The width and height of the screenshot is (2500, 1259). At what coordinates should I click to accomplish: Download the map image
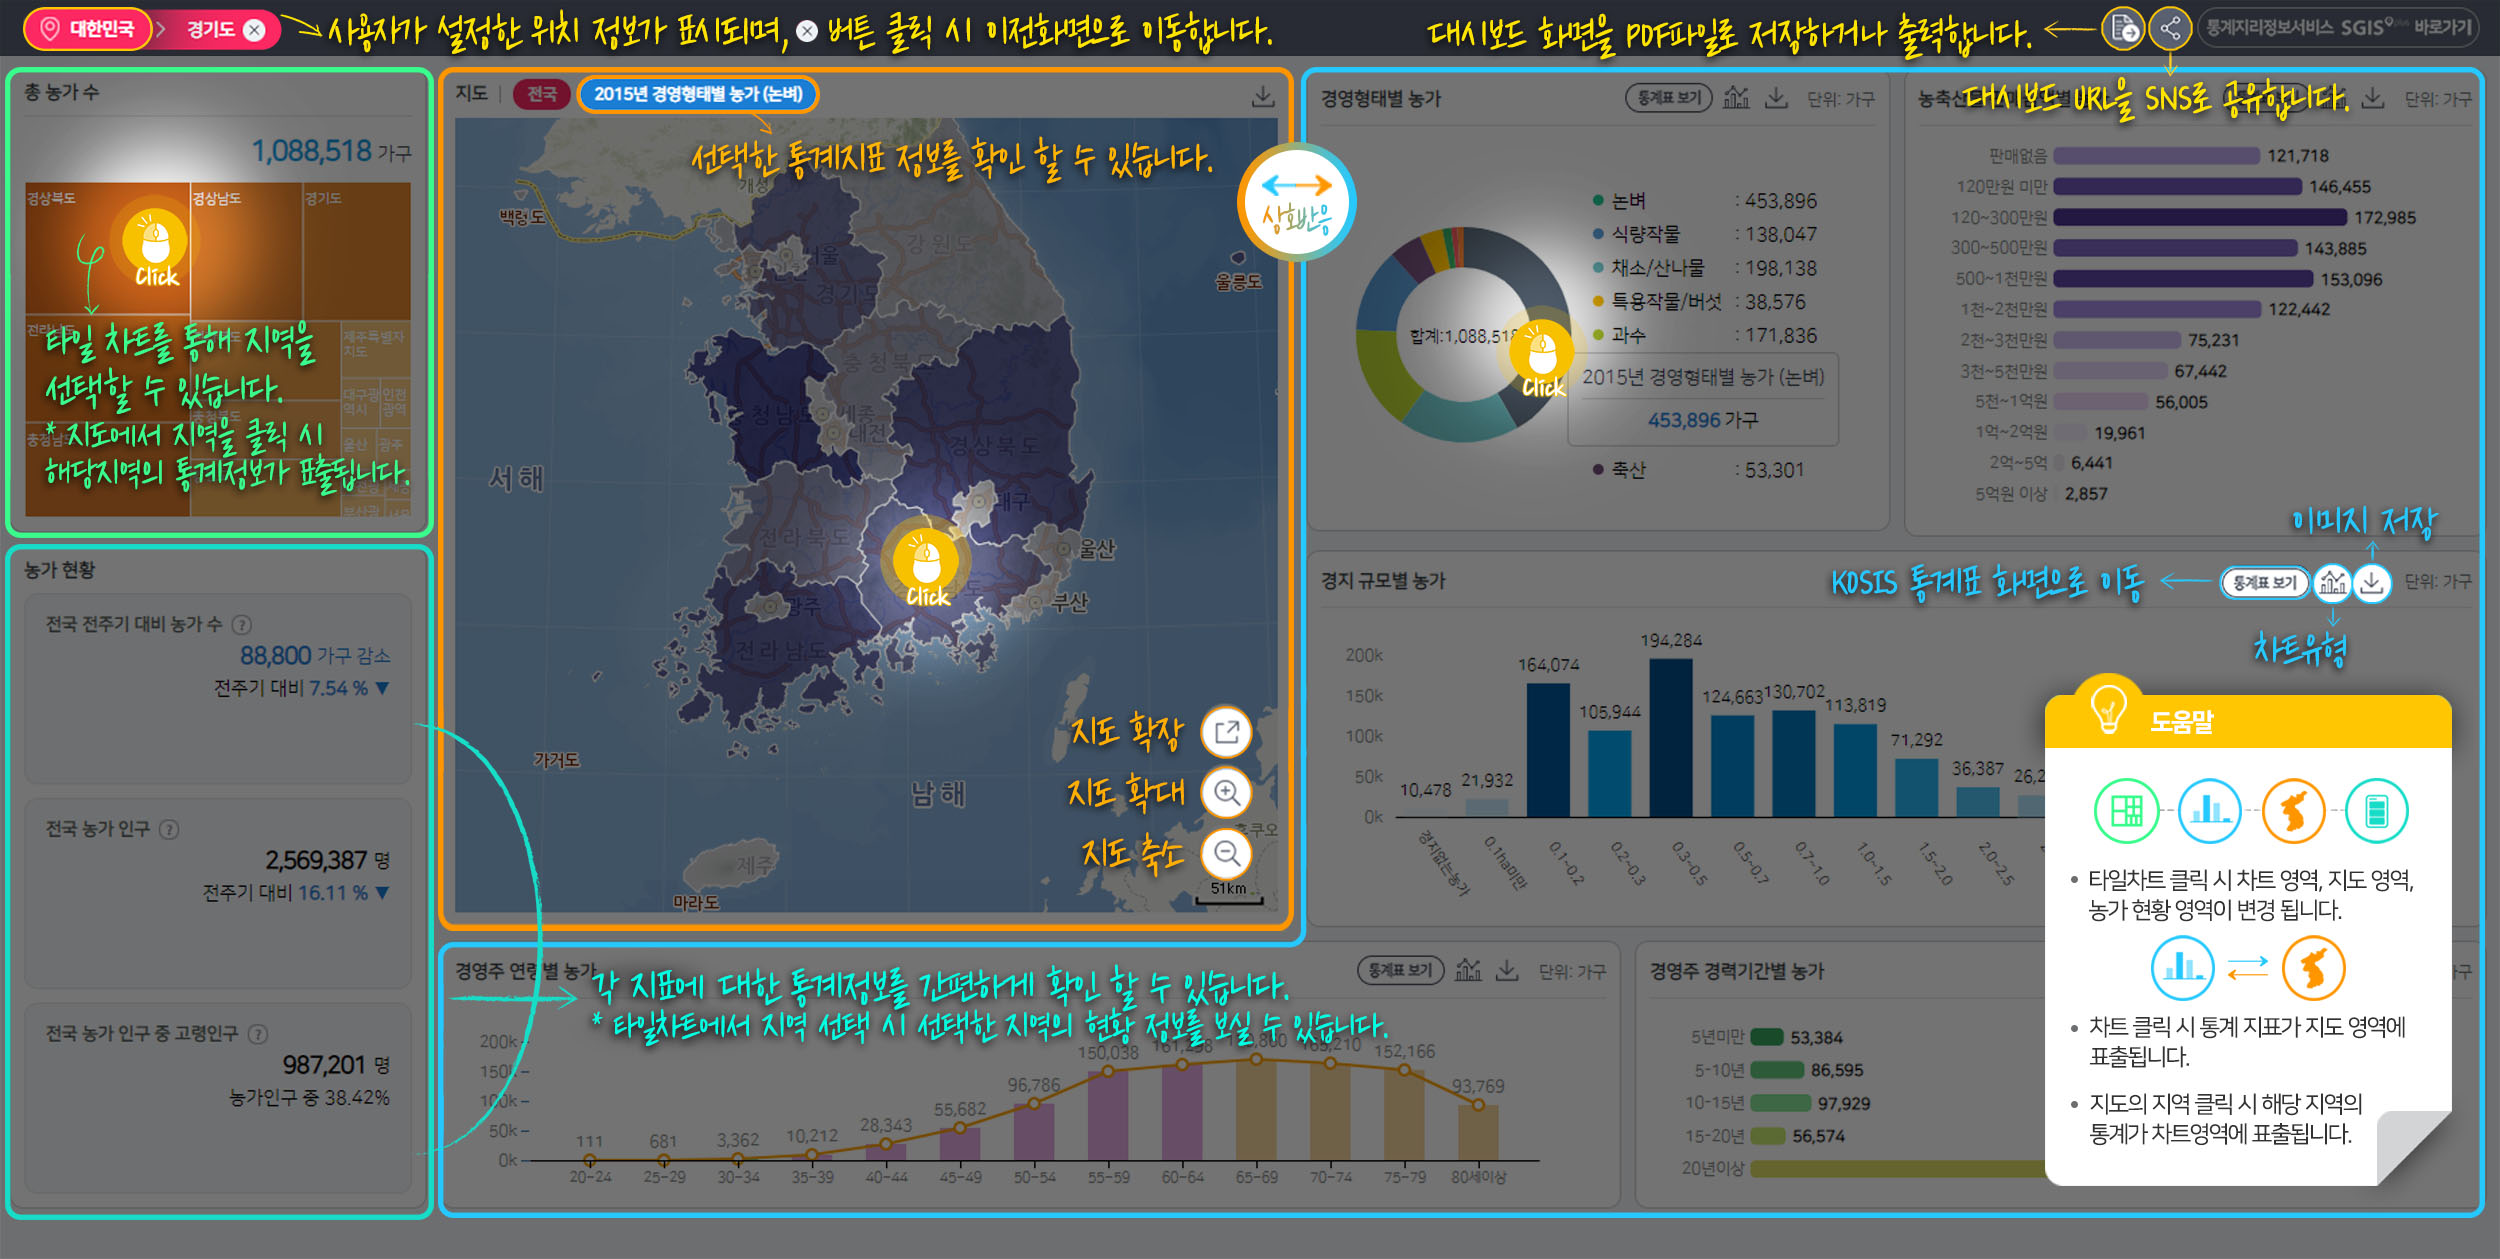point(1263,96)
